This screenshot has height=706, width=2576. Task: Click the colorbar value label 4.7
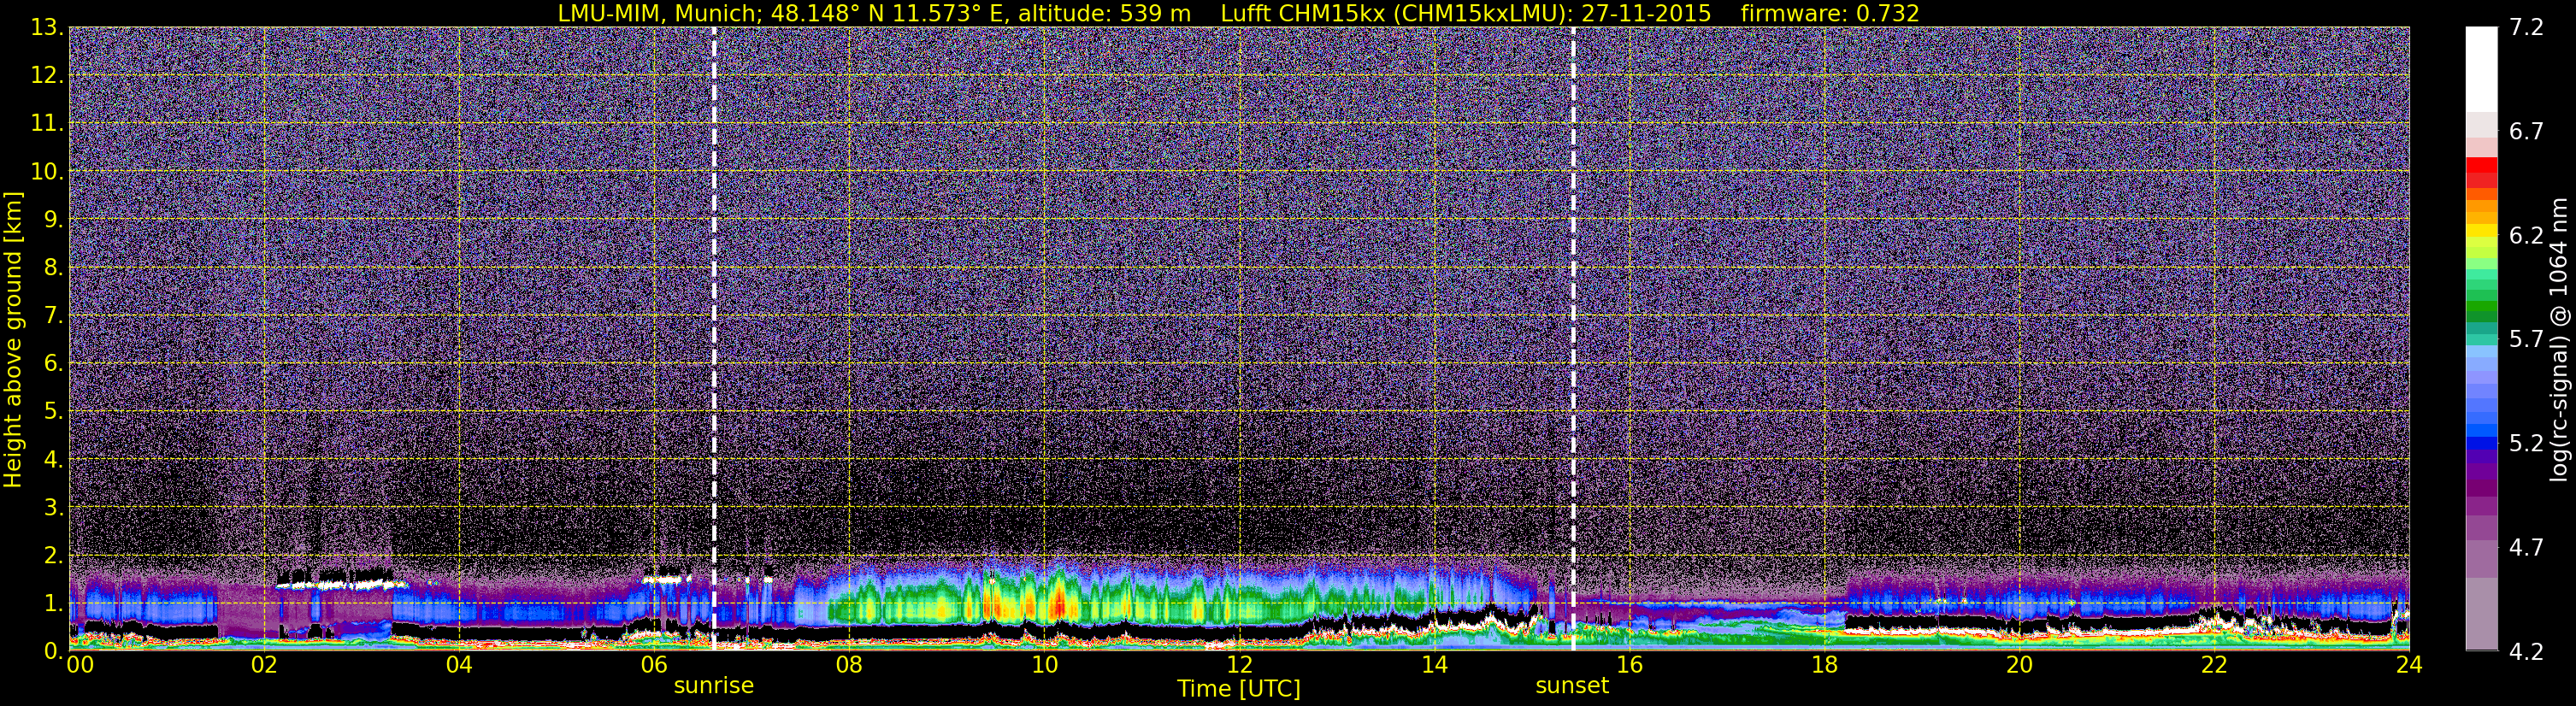tap(2527, 548)
